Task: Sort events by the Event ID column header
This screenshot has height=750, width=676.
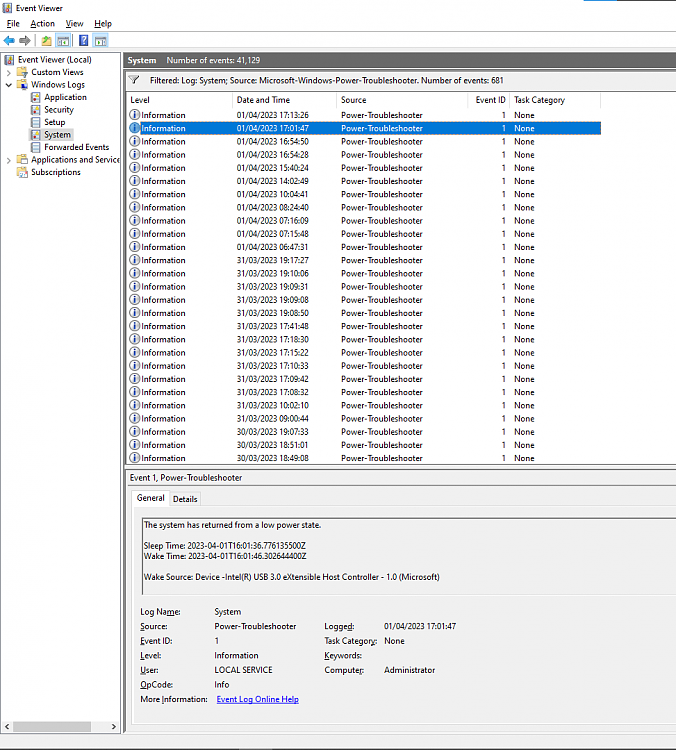Action: pos(490,100)
